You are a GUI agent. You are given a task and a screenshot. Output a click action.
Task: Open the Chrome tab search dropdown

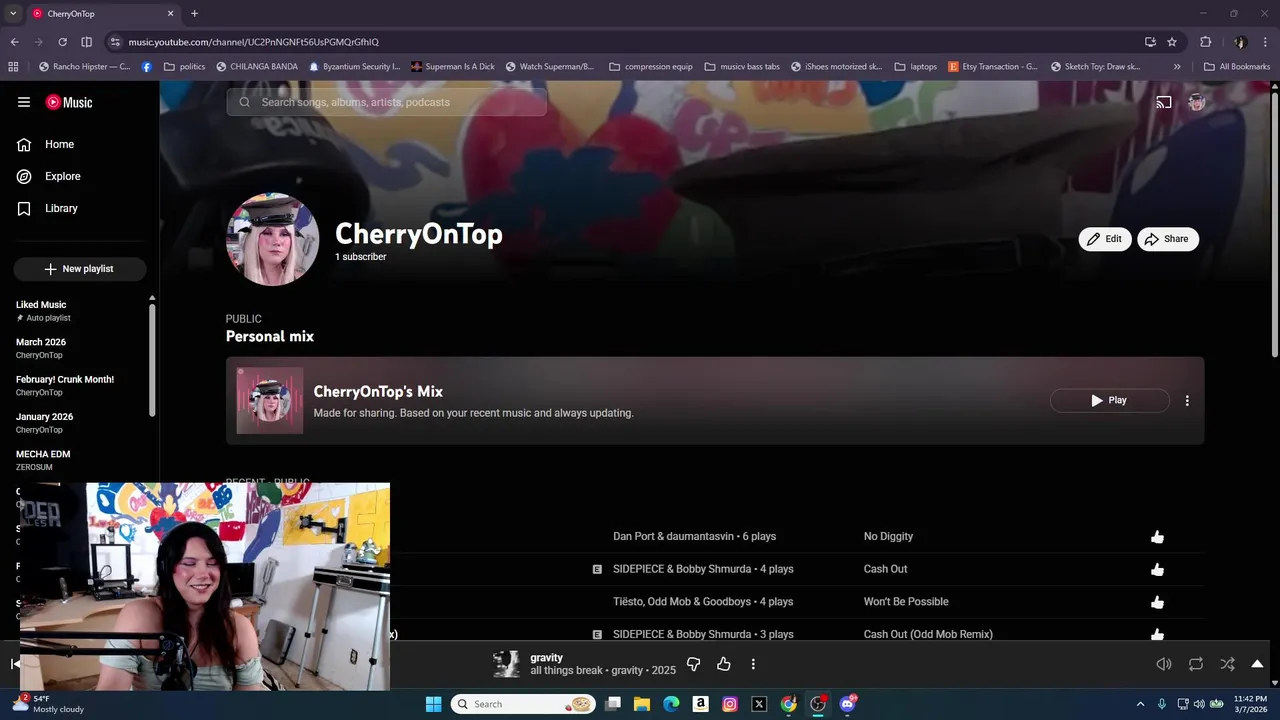tap(13, 13)
